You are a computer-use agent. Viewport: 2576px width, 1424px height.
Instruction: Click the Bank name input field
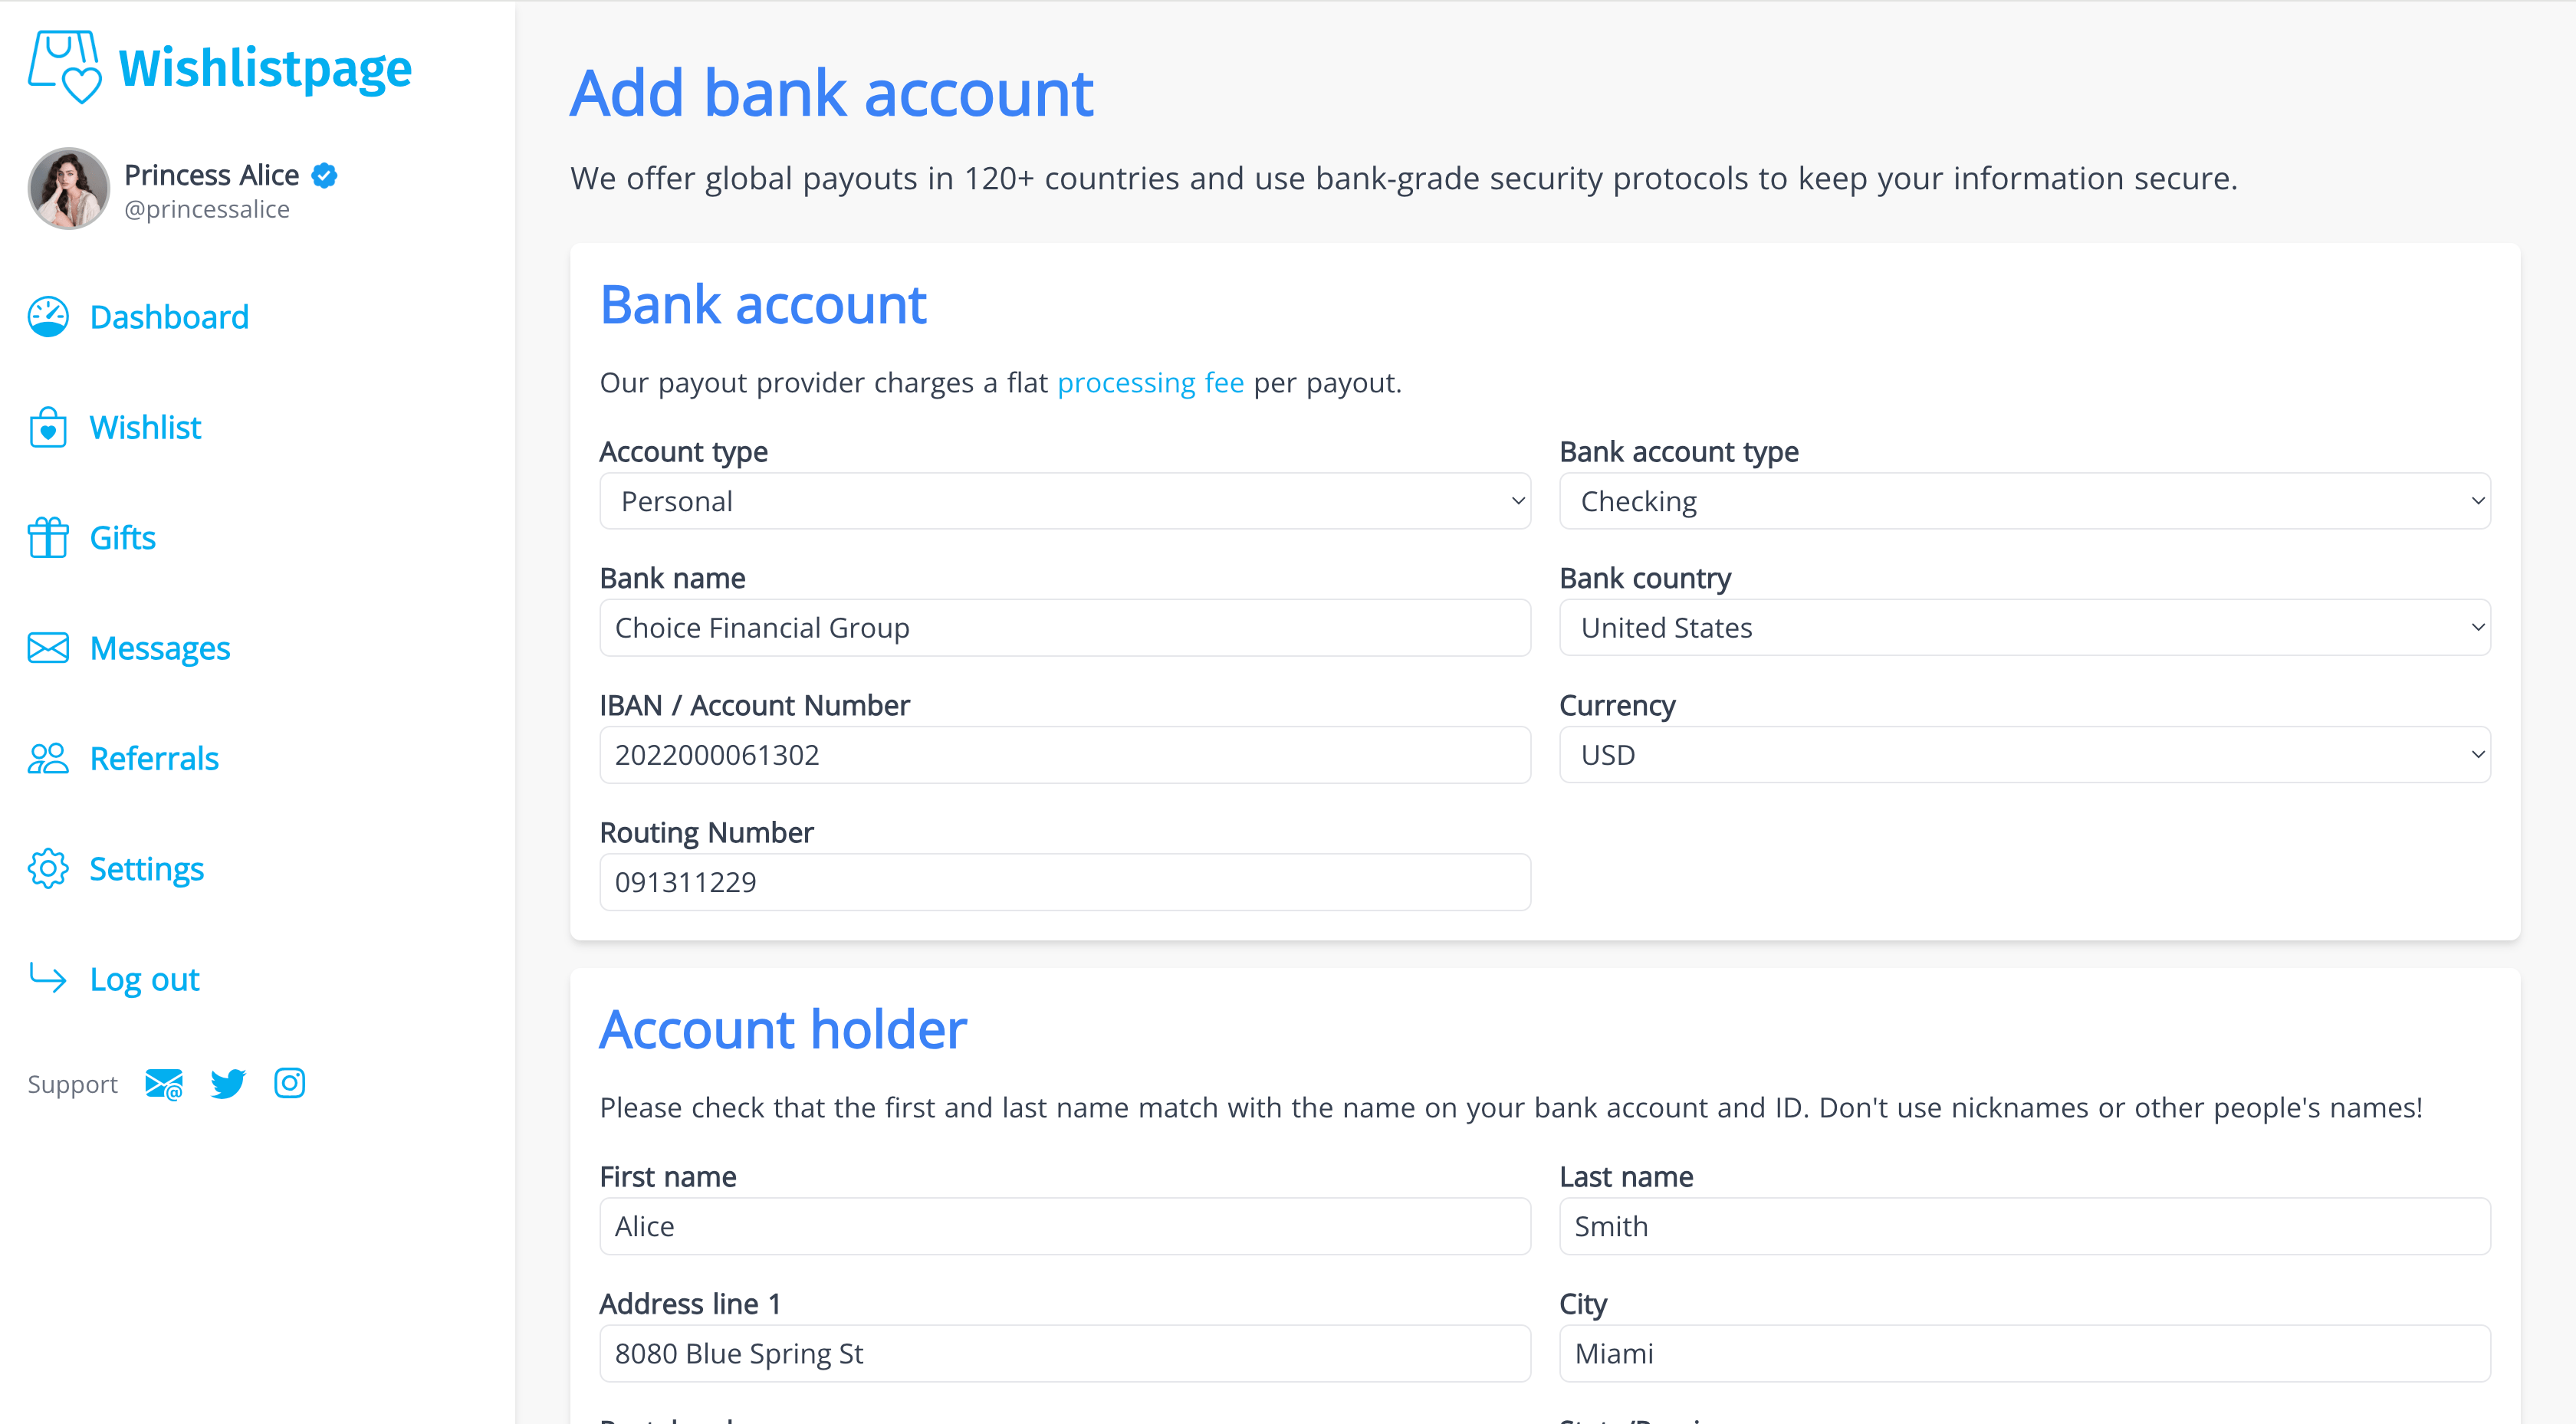(1064, 628)
